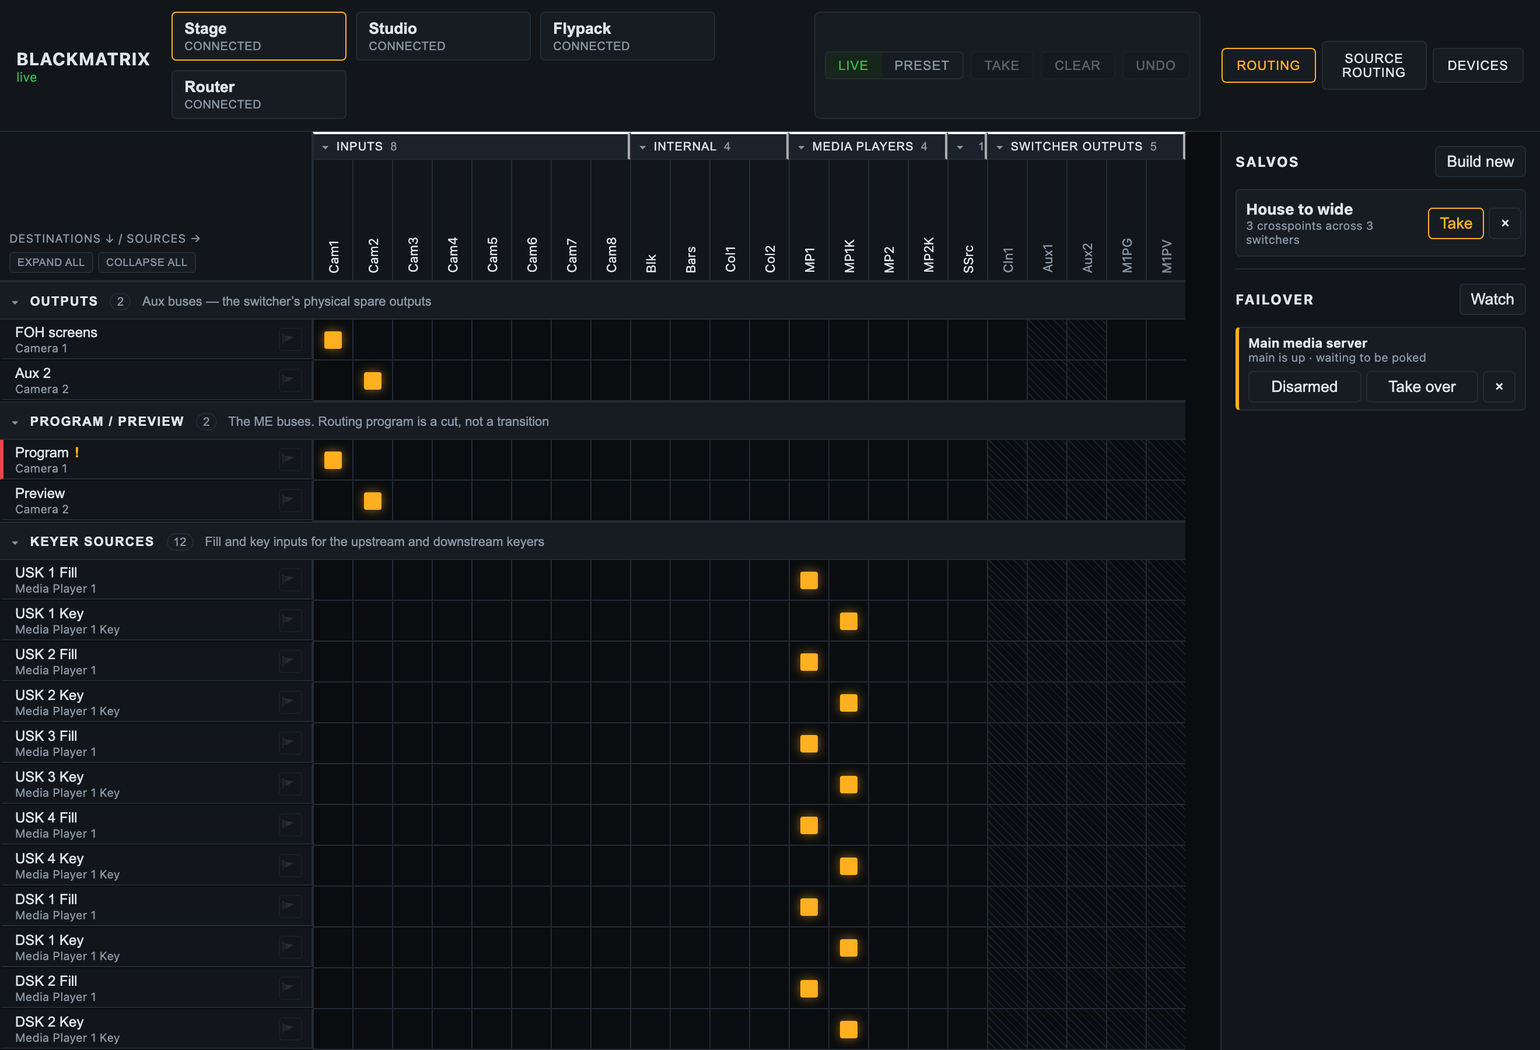Click the warning mark beside Program
The width and height of the screenshot is (1540, 1050).
(77, 452)
